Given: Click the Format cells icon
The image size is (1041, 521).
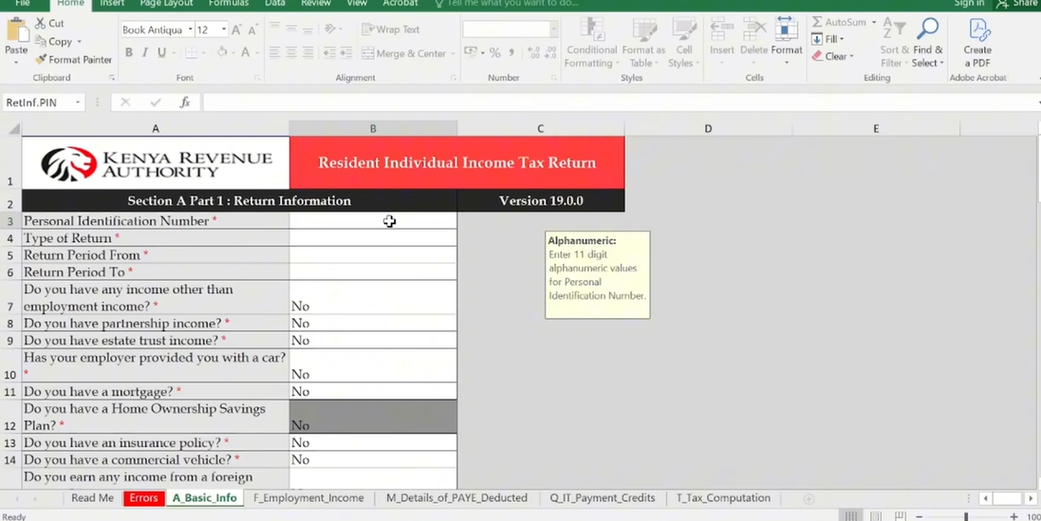Looking at the screenshot, I should tap(786, 31).
